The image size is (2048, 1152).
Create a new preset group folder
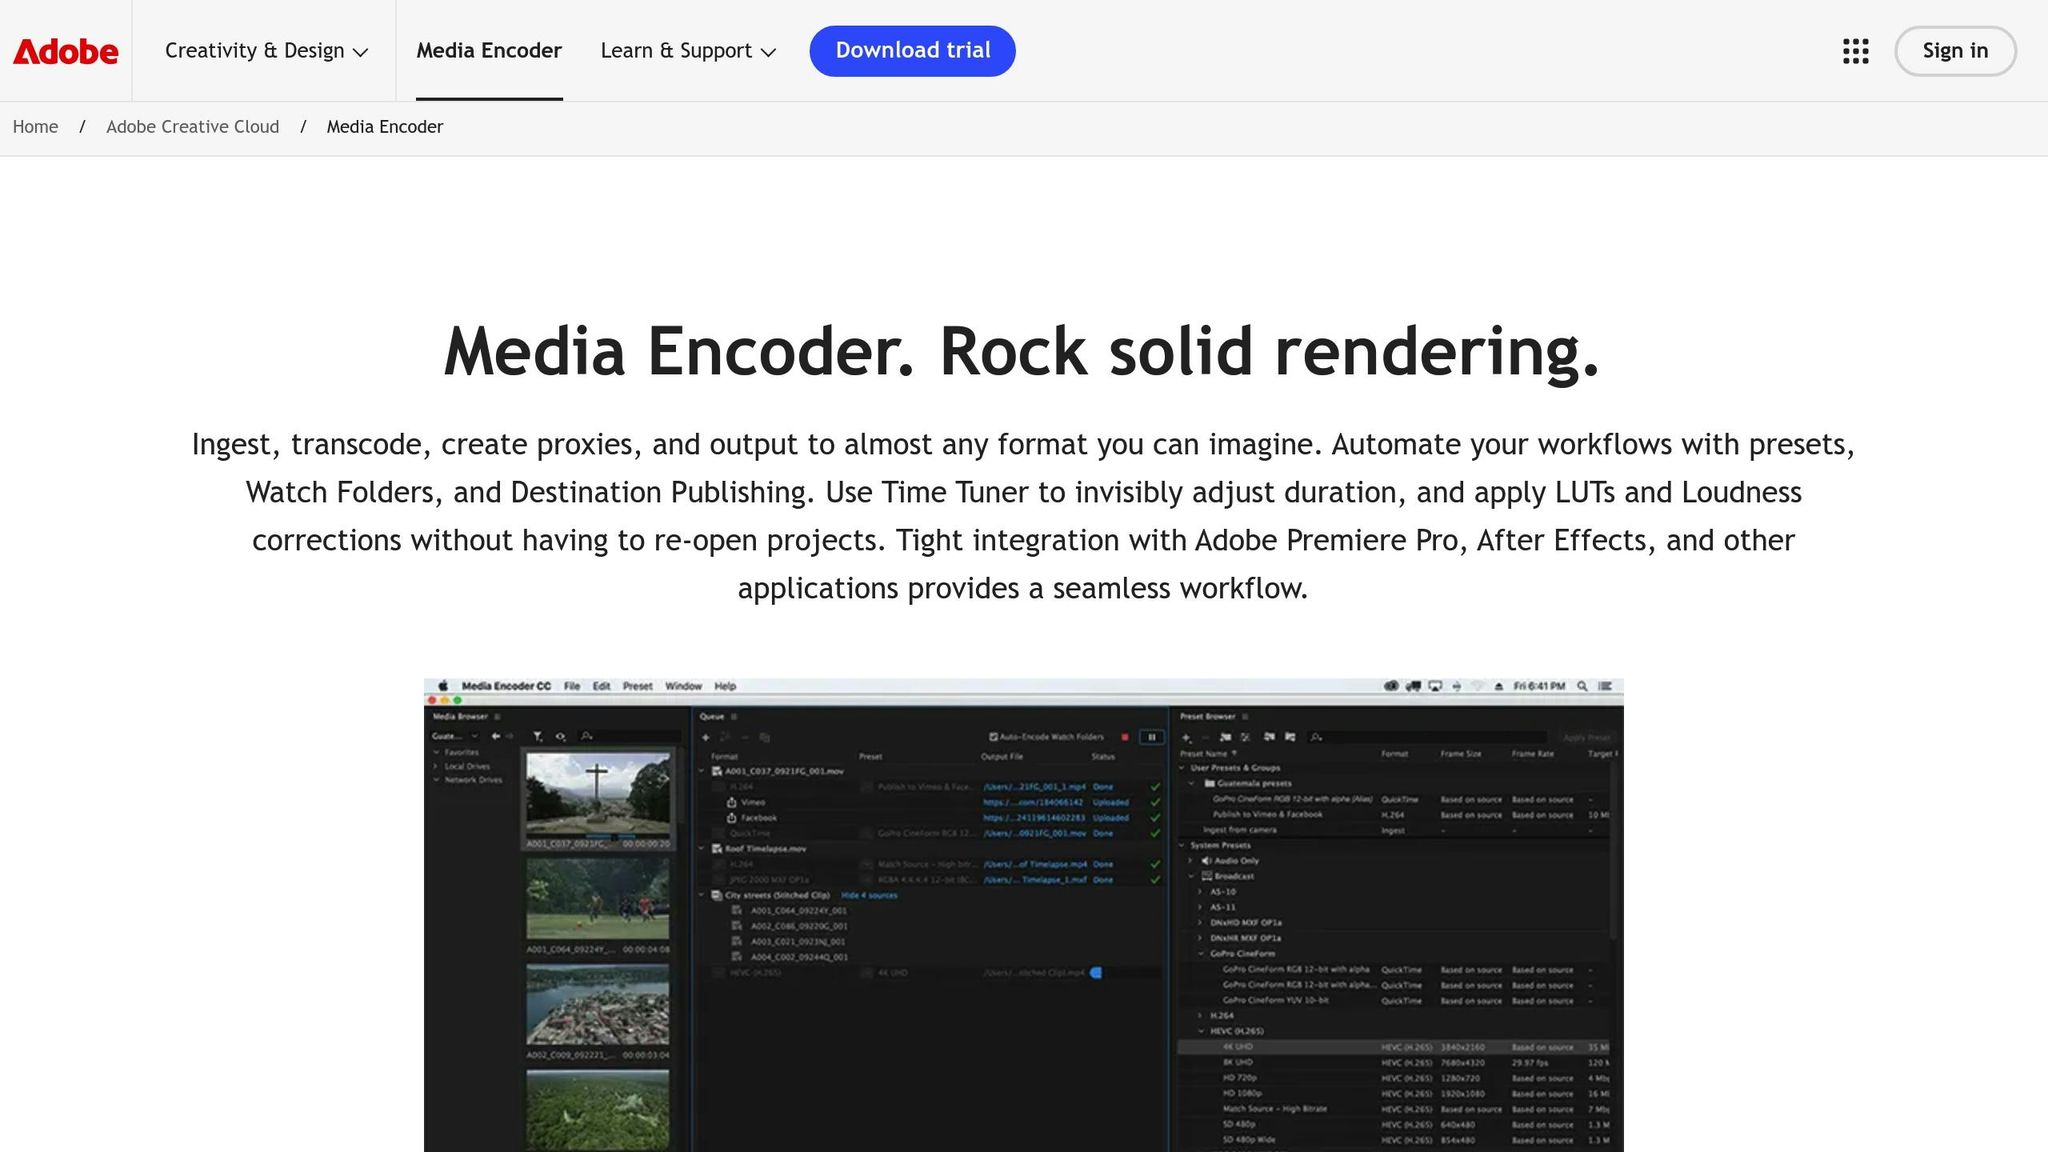(x=1224, y=737)
